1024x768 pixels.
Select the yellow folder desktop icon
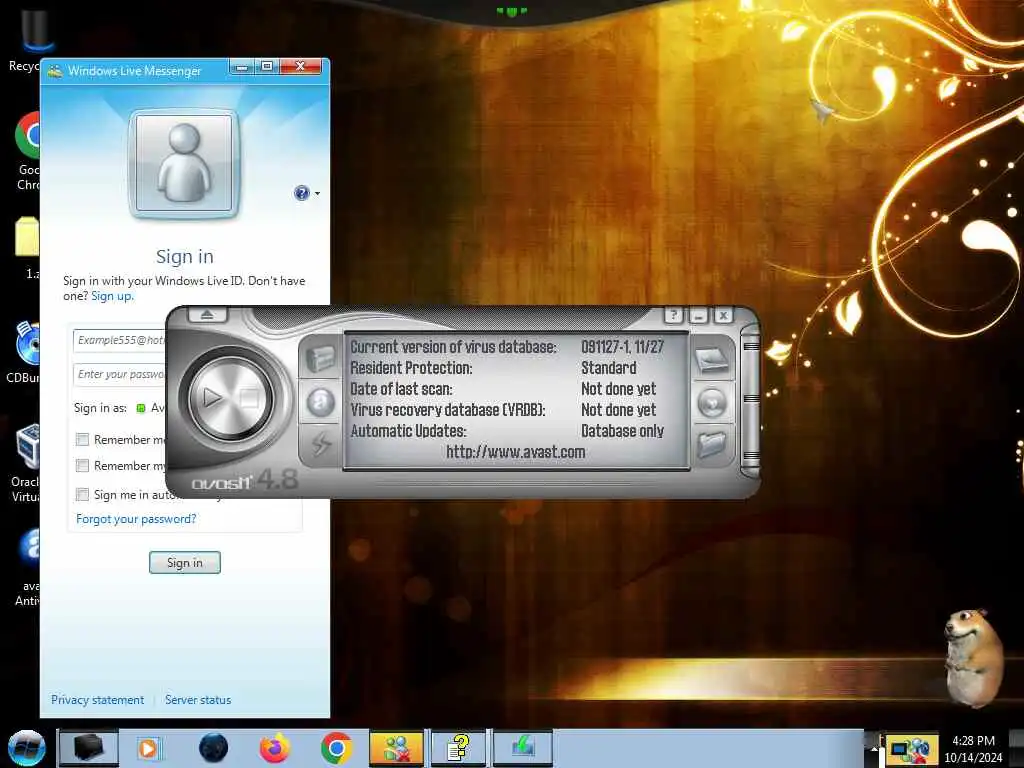point(27,248)
